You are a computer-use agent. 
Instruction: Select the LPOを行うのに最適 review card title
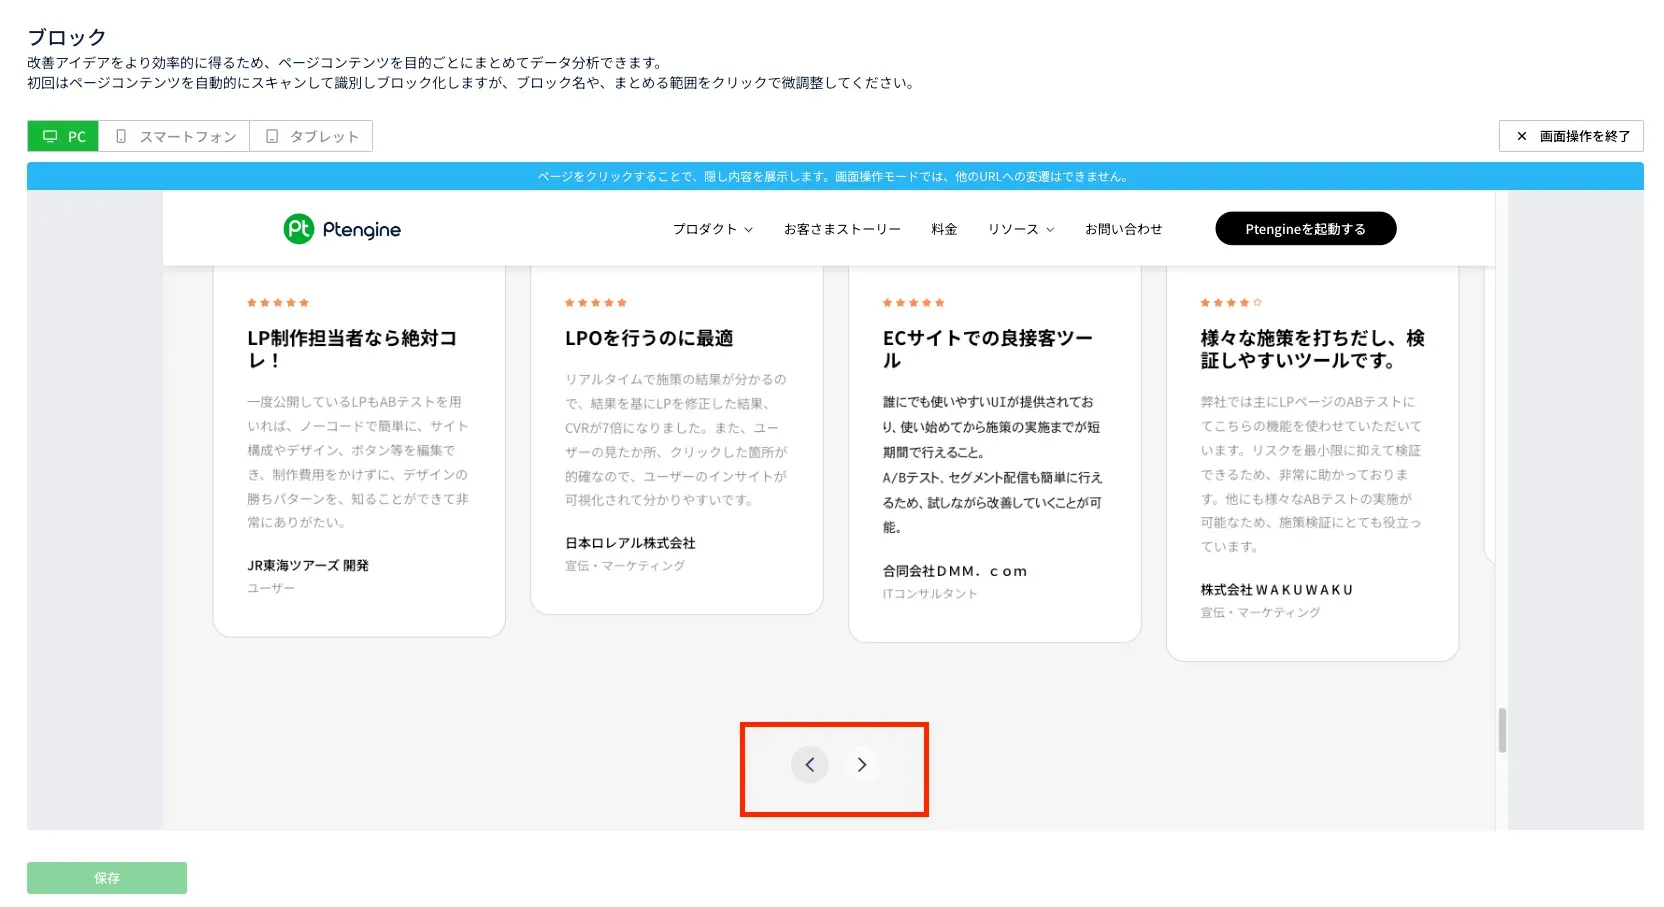click(649, 339)
